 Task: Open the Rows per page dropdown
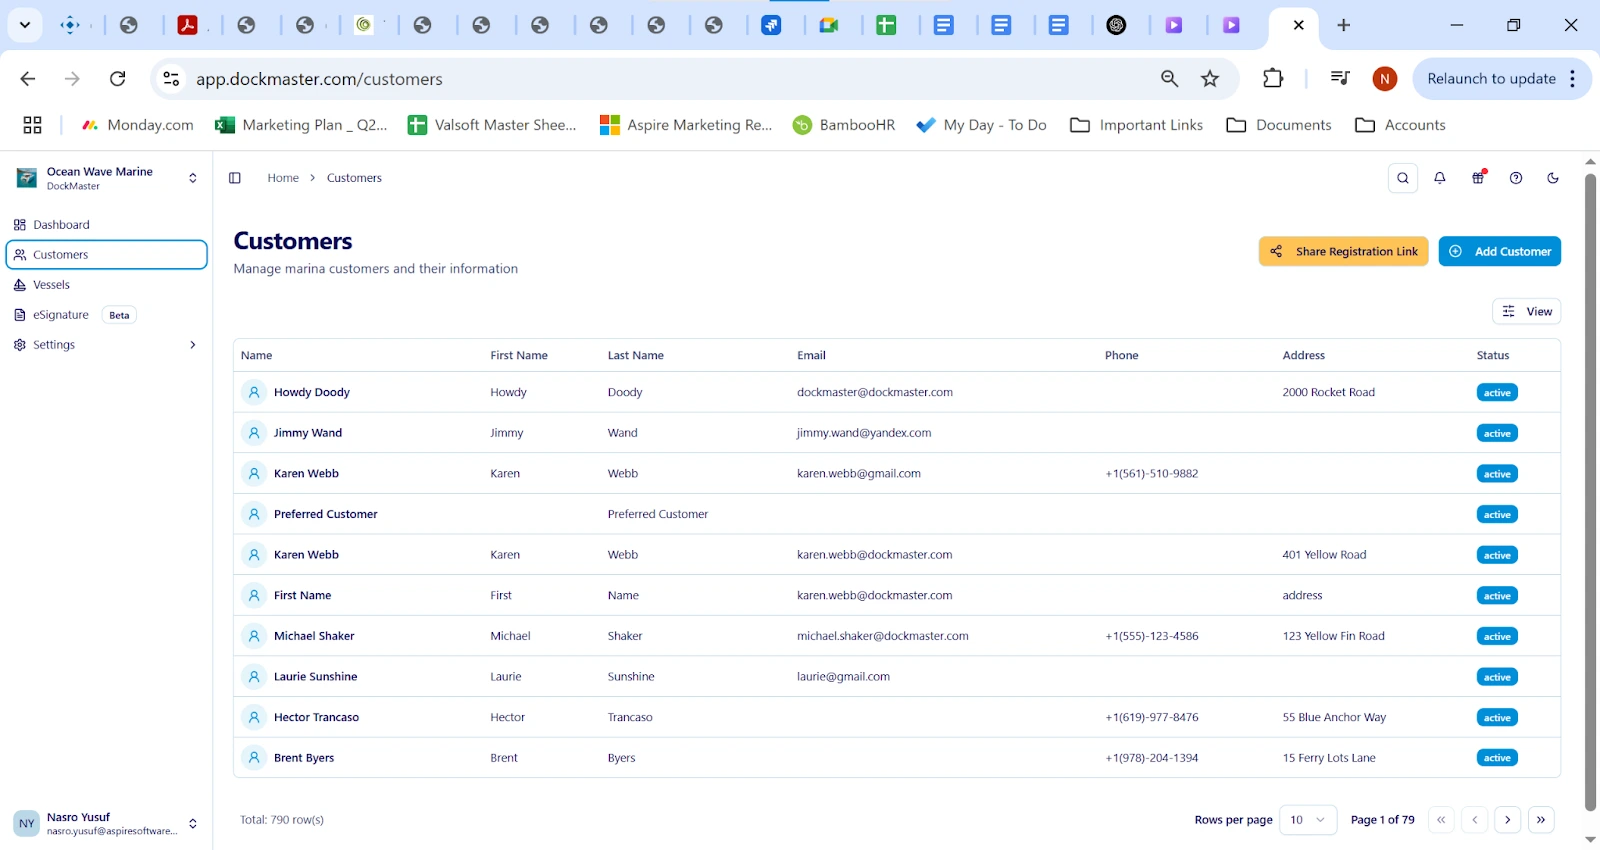tap(1308, 820)
